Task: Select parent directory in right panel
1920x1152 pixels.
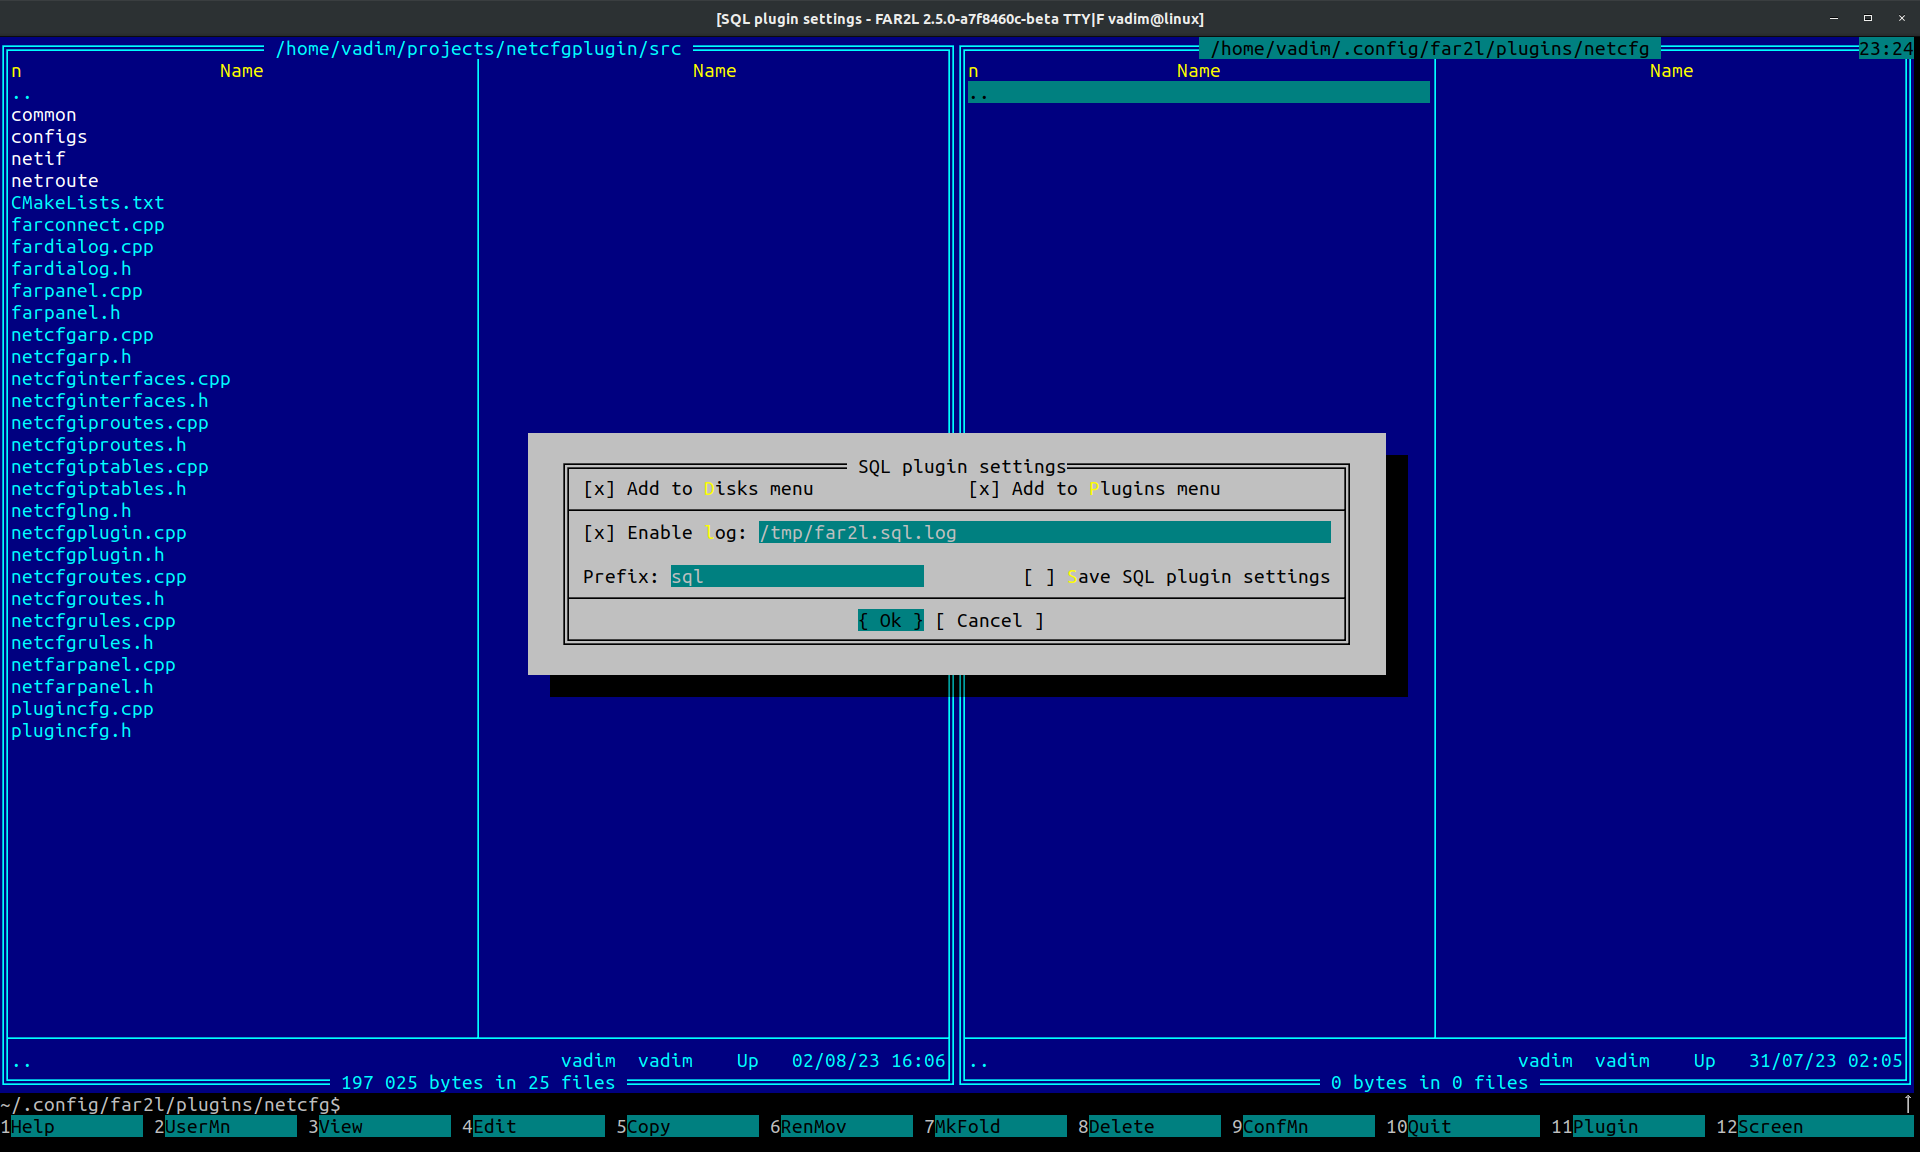Action: (x=1197, y=93)
